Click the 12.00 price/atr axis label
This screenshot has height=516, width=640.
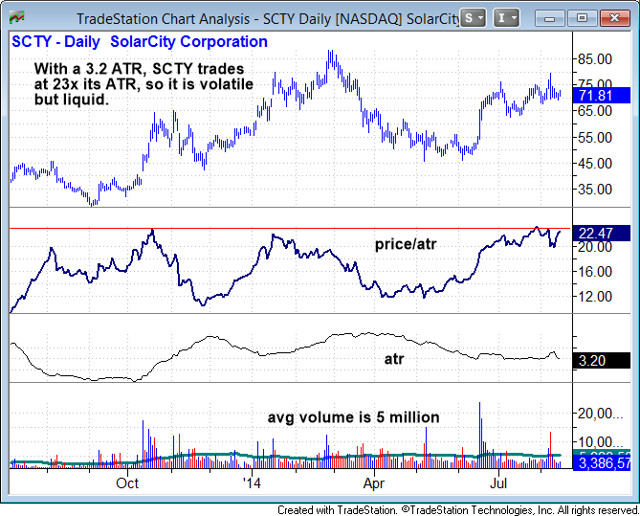[595, 297]
